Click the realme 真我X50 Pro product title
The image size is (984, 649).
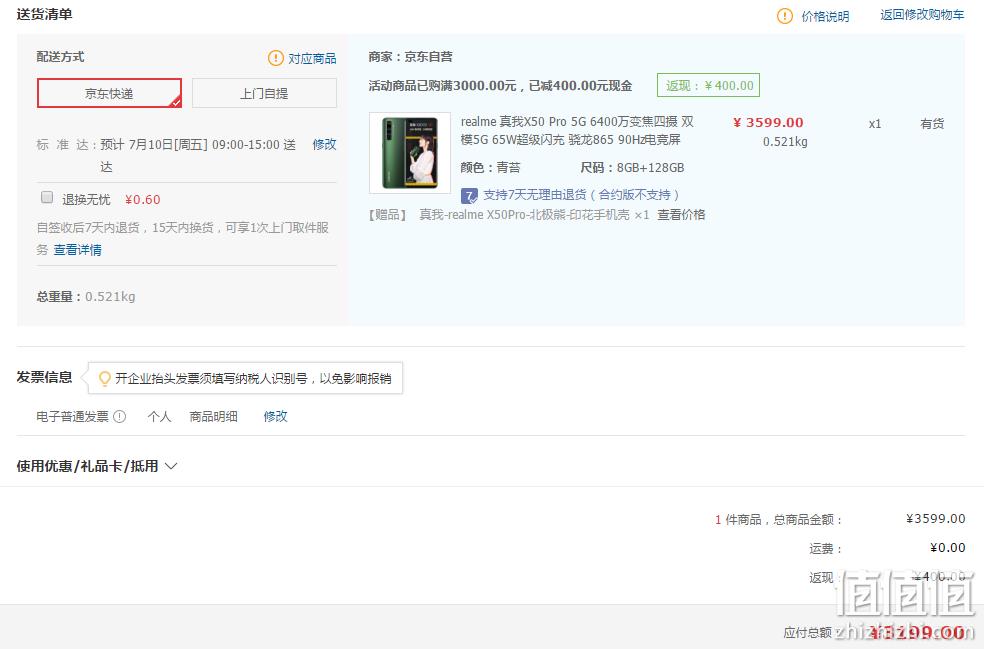tap(577, 131)
